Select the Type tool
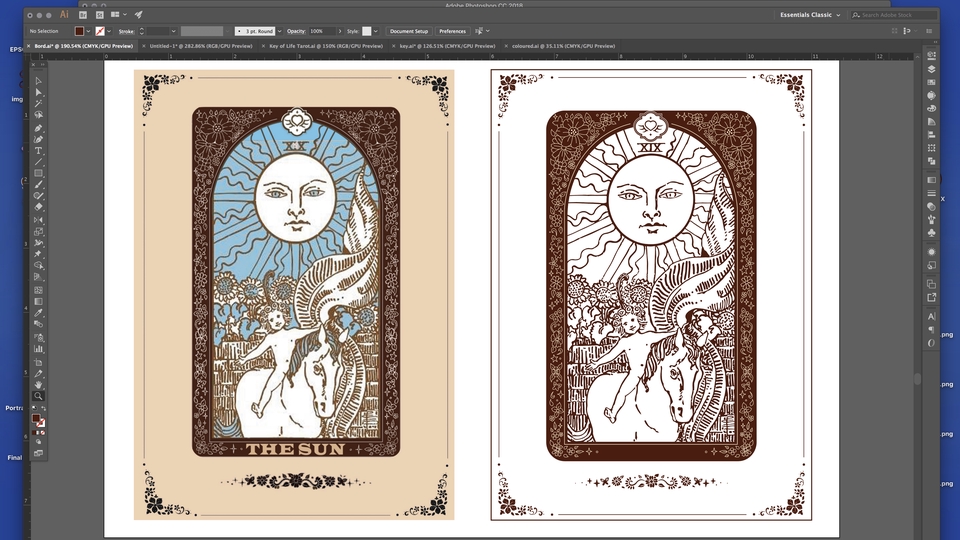 point(38,151)
